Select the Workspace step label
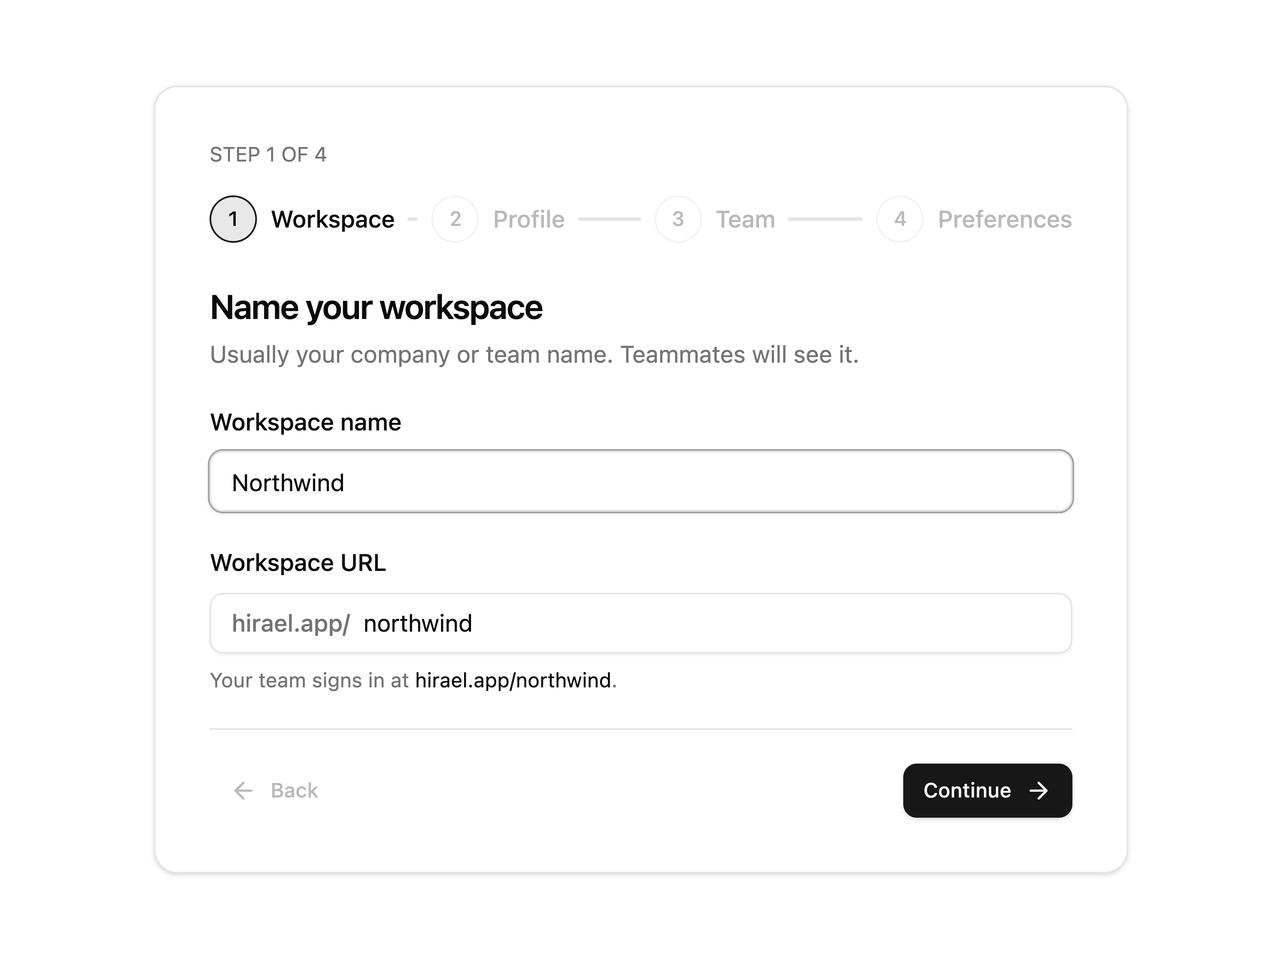1280x960 pixels. 333,219
